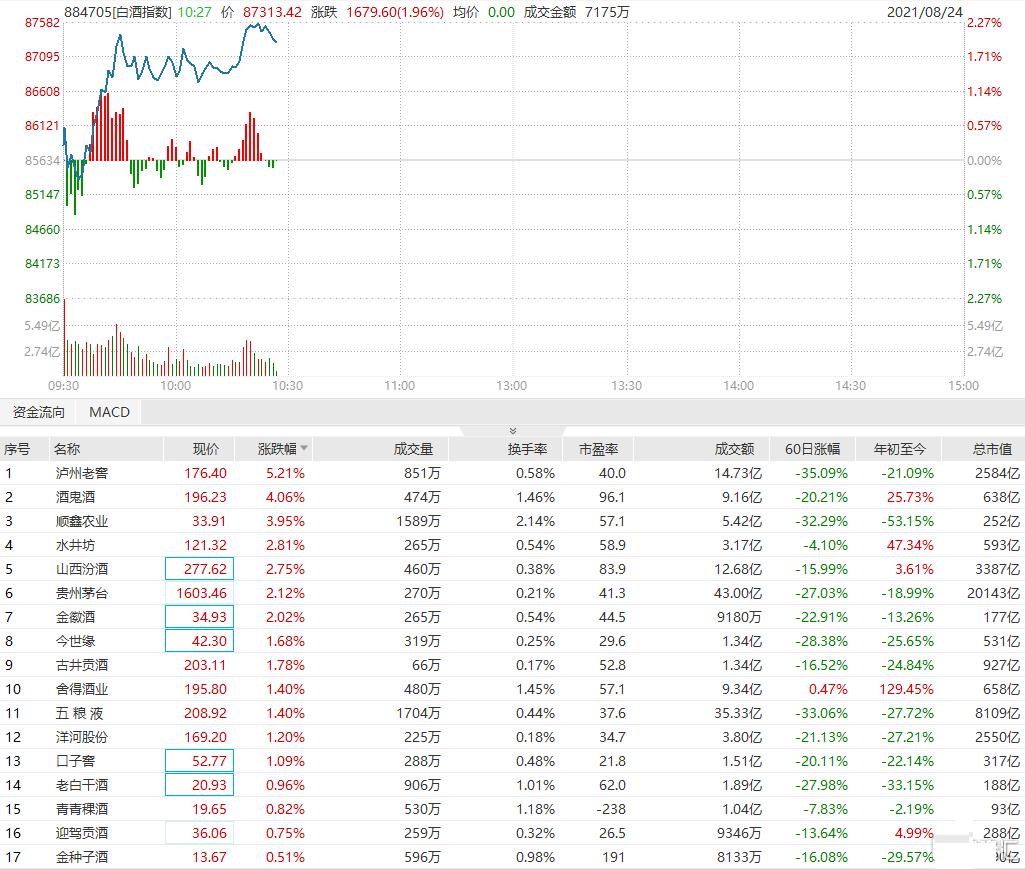Click the 11:00 mark on time axis

point(399,386)
